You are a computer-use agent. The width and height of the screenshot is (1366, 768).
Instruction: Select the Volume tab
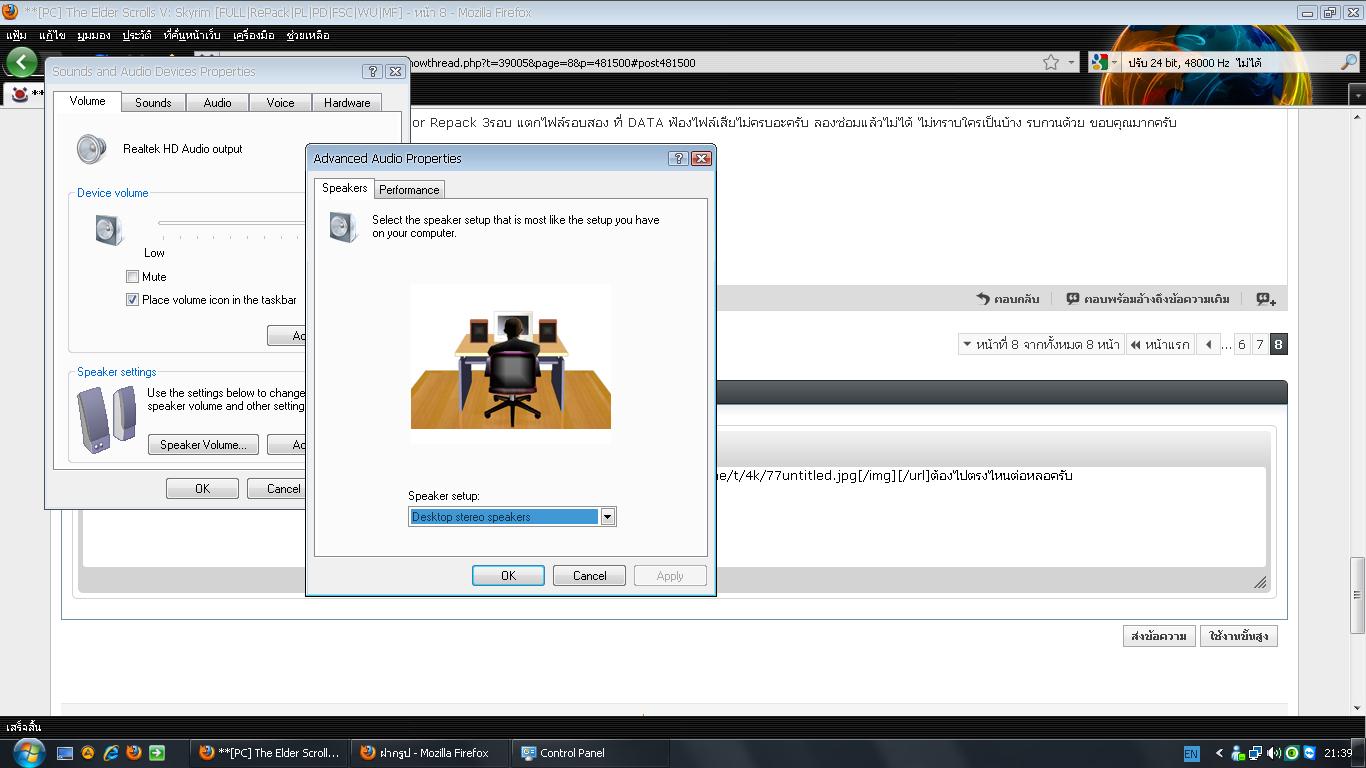[x=87, y=101]
